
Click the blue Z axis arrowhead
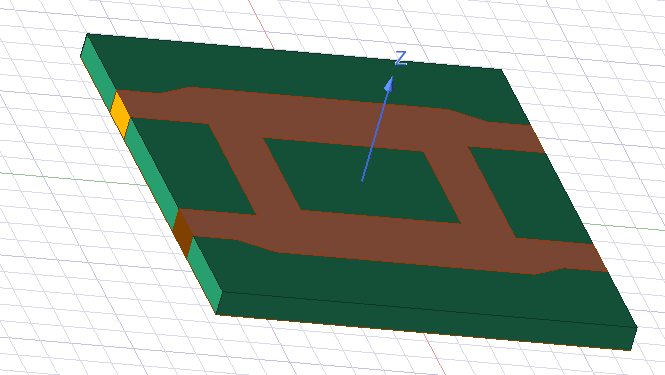(389, 84)
